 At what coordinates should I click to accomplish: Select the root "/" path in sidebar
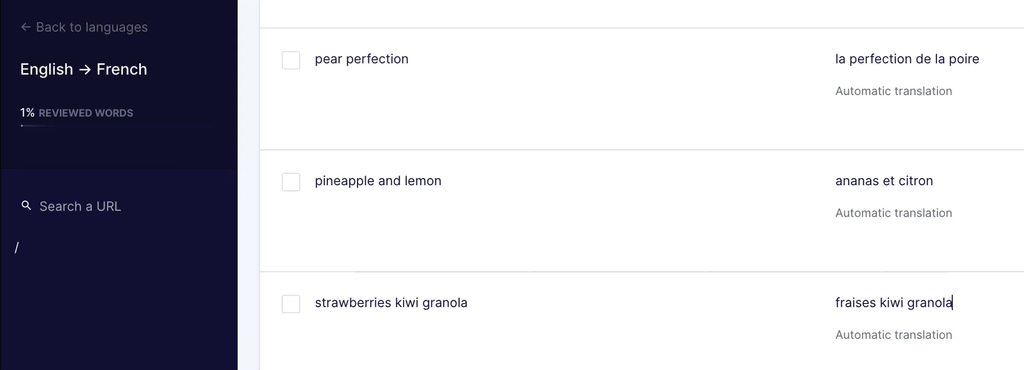17,247
